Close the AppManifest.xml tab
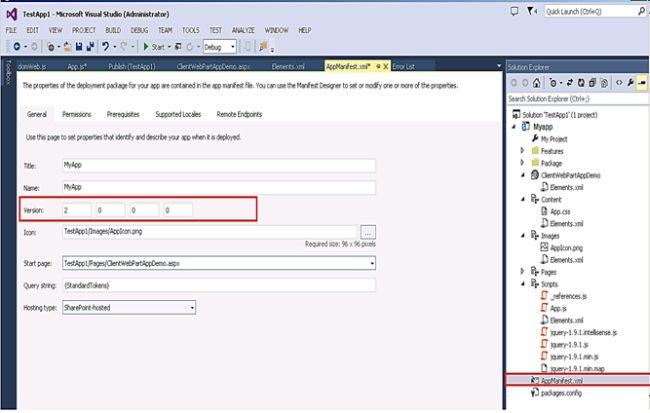This screenshot has width=650, height=413. click(386, 66)
